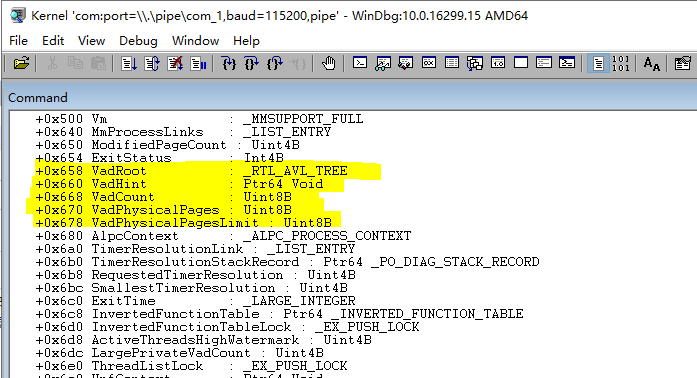Image resolution: width=697 pixels, height=378 pixels.
Task: Click the Go (continue execution) toolbar icon
Action: click(129, 64)
